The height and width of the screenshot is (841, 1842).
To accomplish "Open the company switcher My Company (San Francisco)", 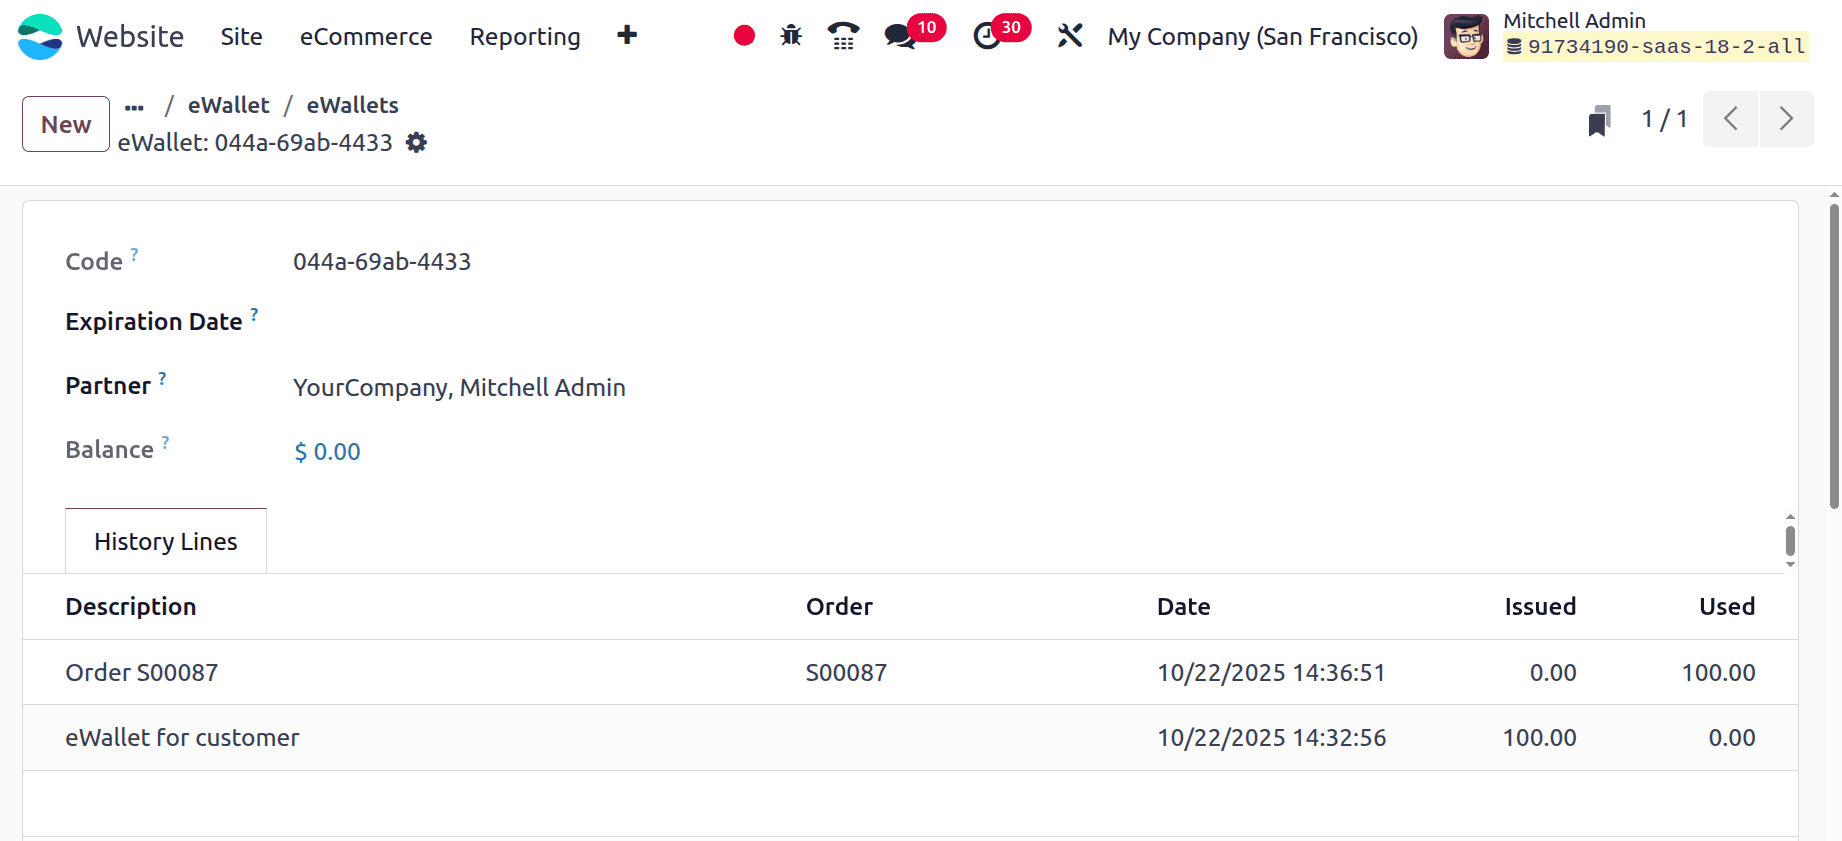I will (x=1262, y=37).
